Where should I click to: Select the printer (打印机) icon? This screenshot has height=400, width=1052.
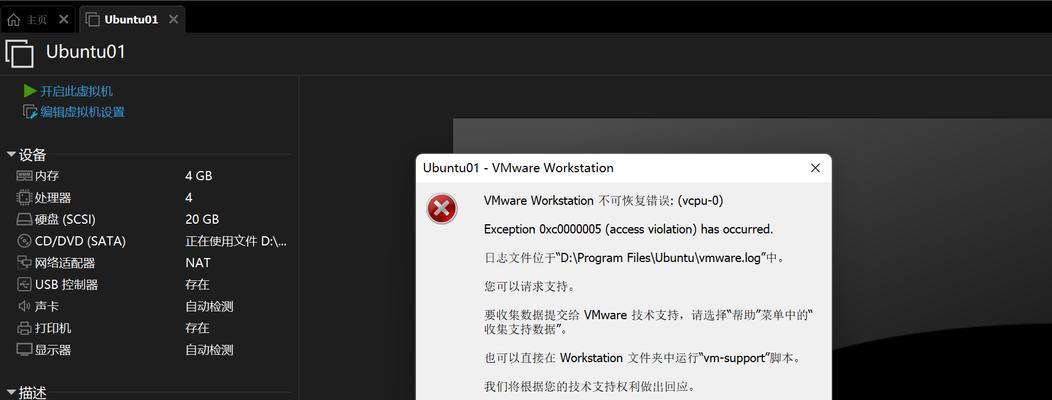pyautogui.click(x=24, y=328)
